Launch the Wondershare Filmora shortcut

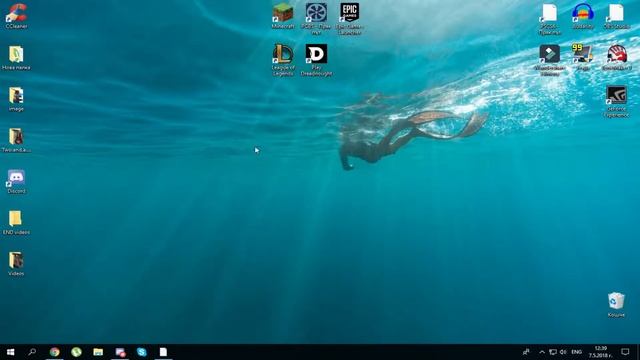(x=549, y=60)
